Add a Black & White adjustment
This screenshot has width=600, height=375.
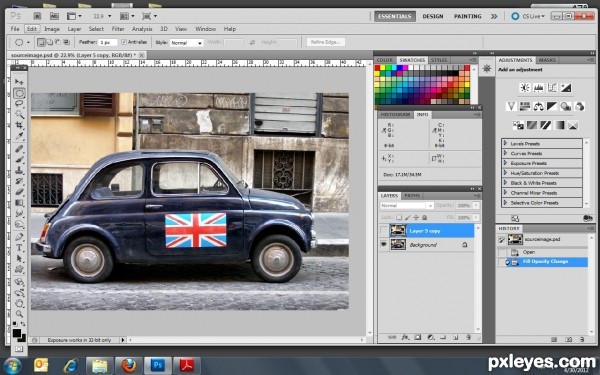[552, 106]
